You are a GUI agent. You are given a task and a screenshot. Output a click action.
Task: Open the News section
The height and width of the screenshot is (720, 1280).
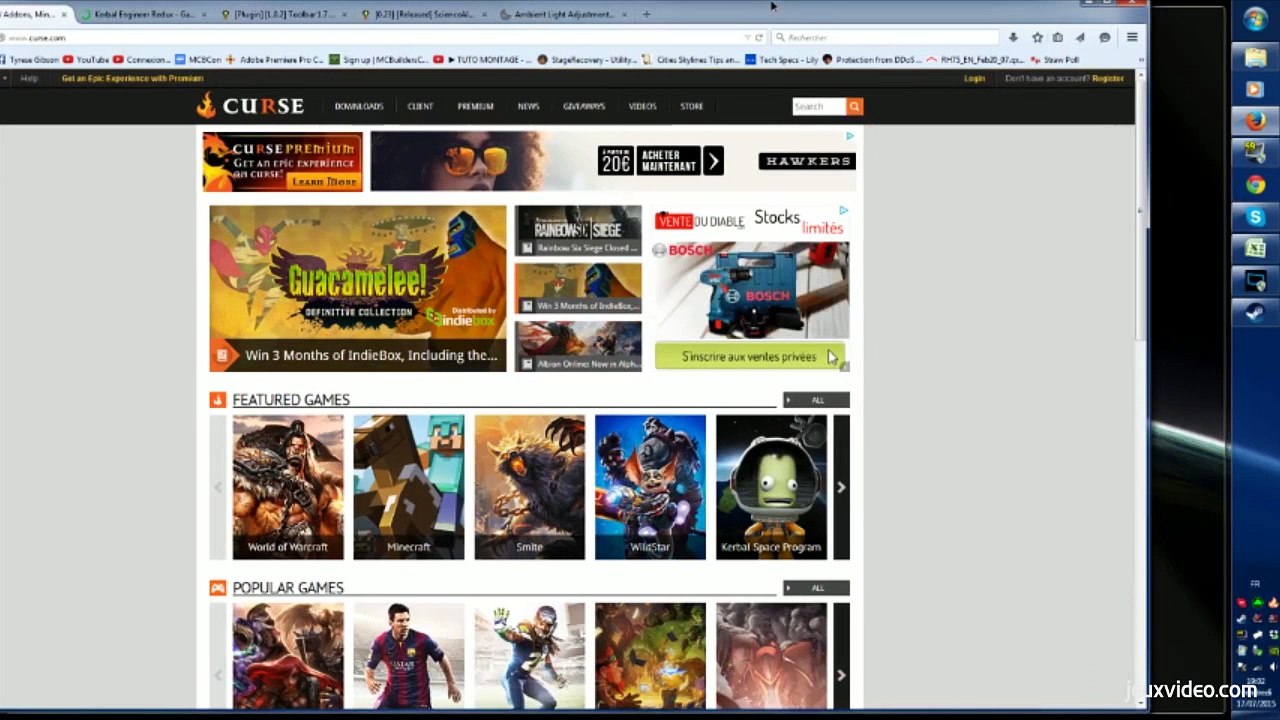point(528,106)
